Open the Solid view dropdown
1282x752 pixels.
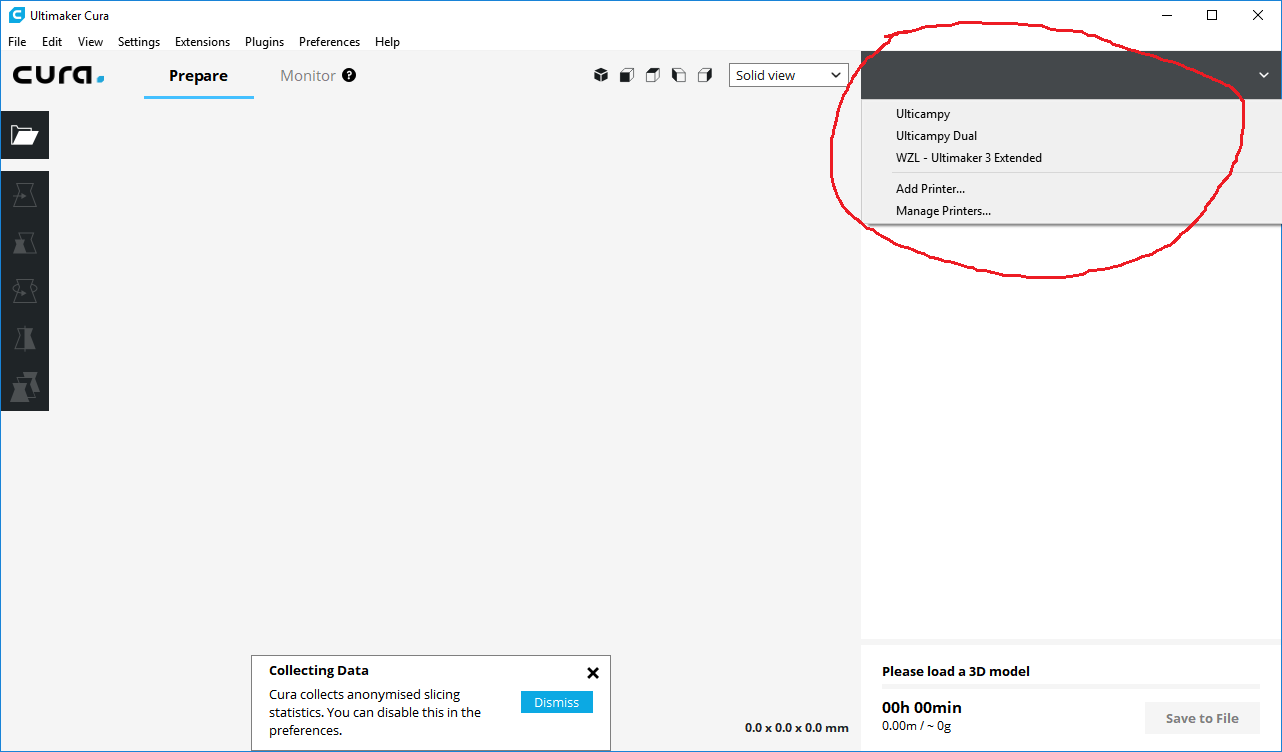[788, 75]
